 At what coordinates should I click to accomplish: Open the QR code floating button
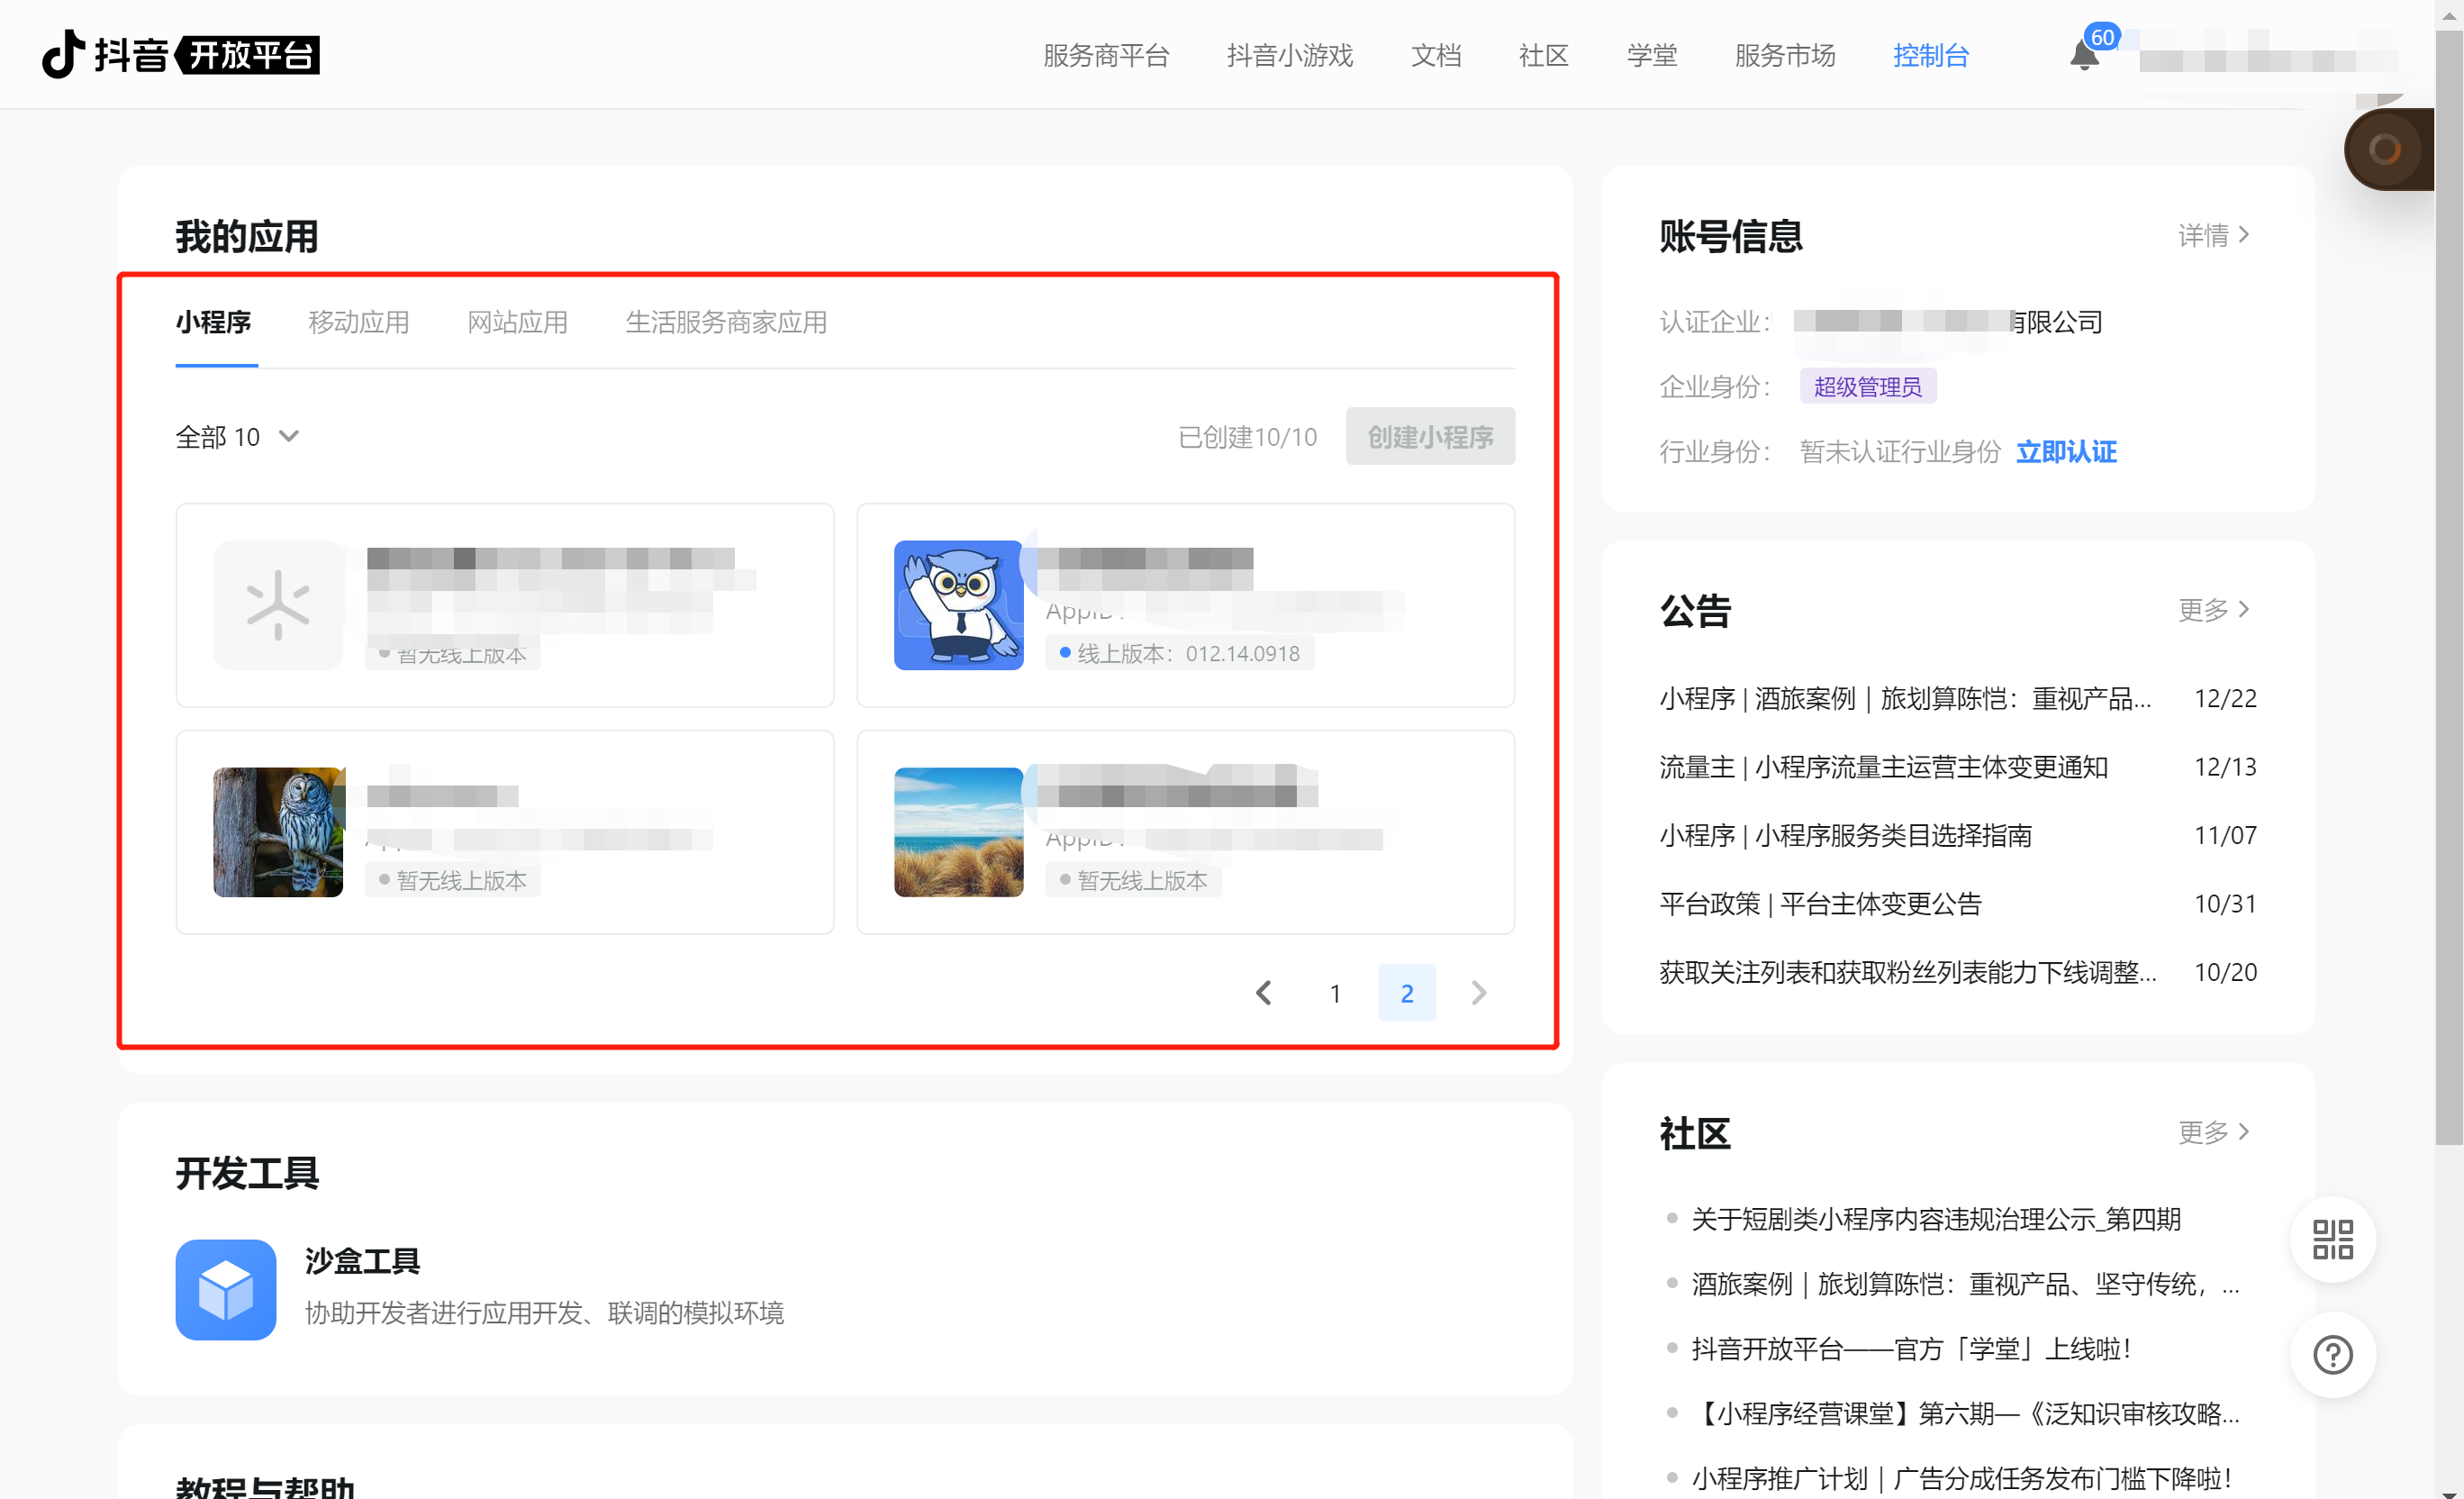tap(2332, 1239)
